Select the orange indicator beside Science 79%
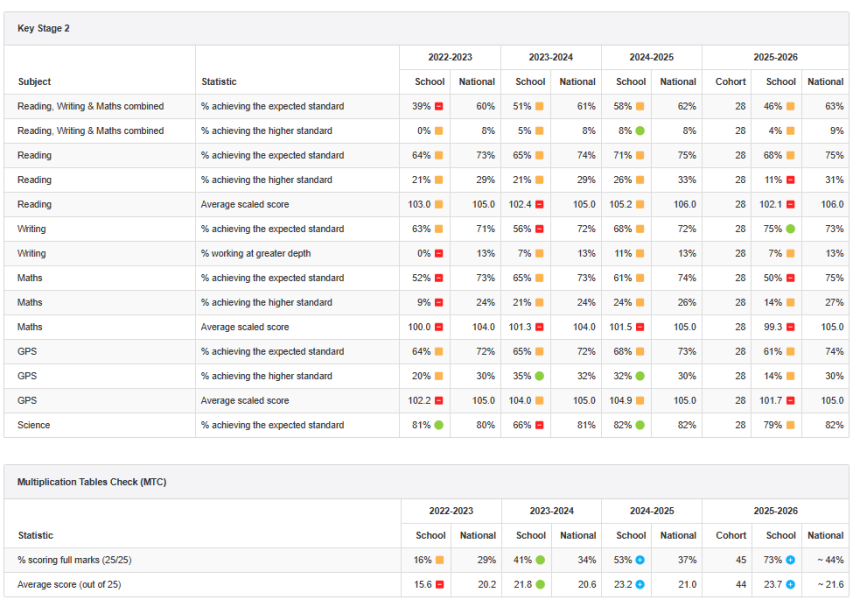The height and width of the screenshot is (607, 867). point(791,425)
